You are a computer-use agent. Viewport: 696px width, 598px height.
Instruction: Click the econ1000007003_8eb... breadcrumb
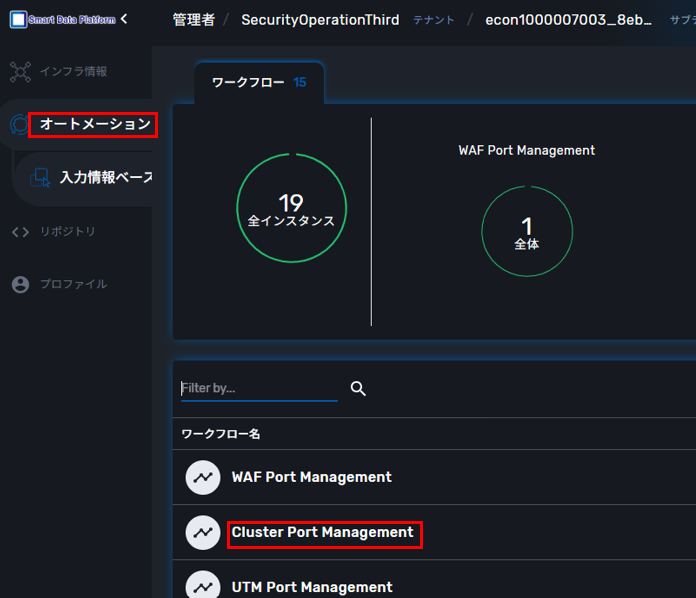pos(568,20)
